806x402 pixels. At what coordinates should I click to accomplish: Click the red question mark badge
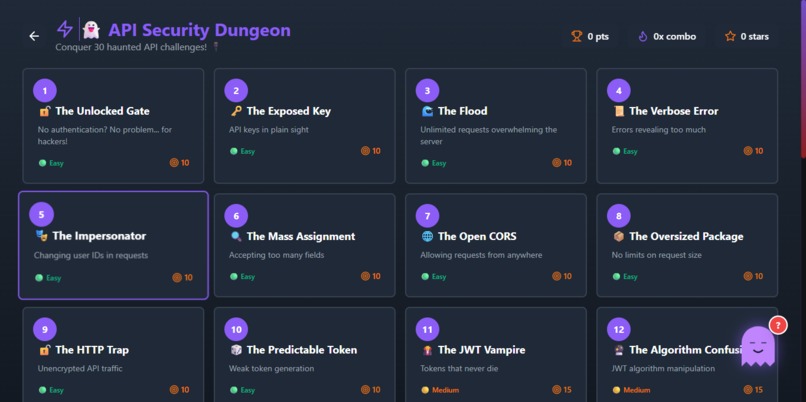click(778, 325)
